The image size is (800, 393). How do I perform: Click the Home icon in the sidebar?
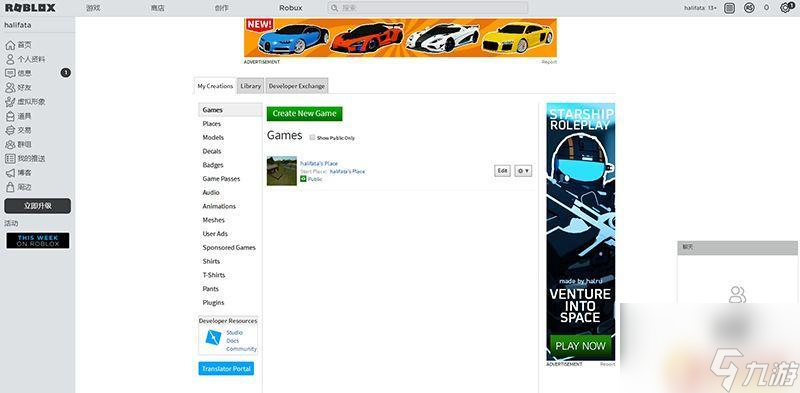click(10, 45)
